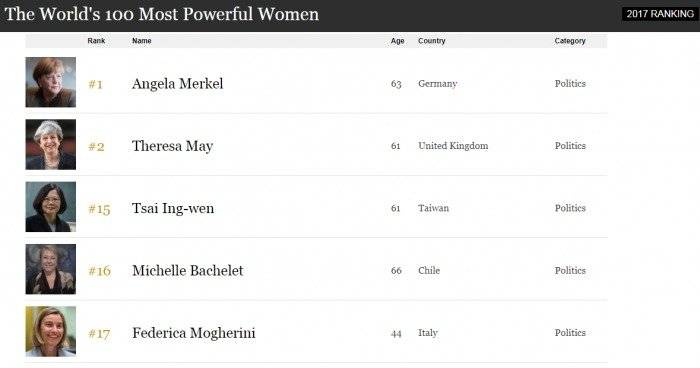Open the 2017 RANKING selector
700x368 pixels.
(660, 14)
